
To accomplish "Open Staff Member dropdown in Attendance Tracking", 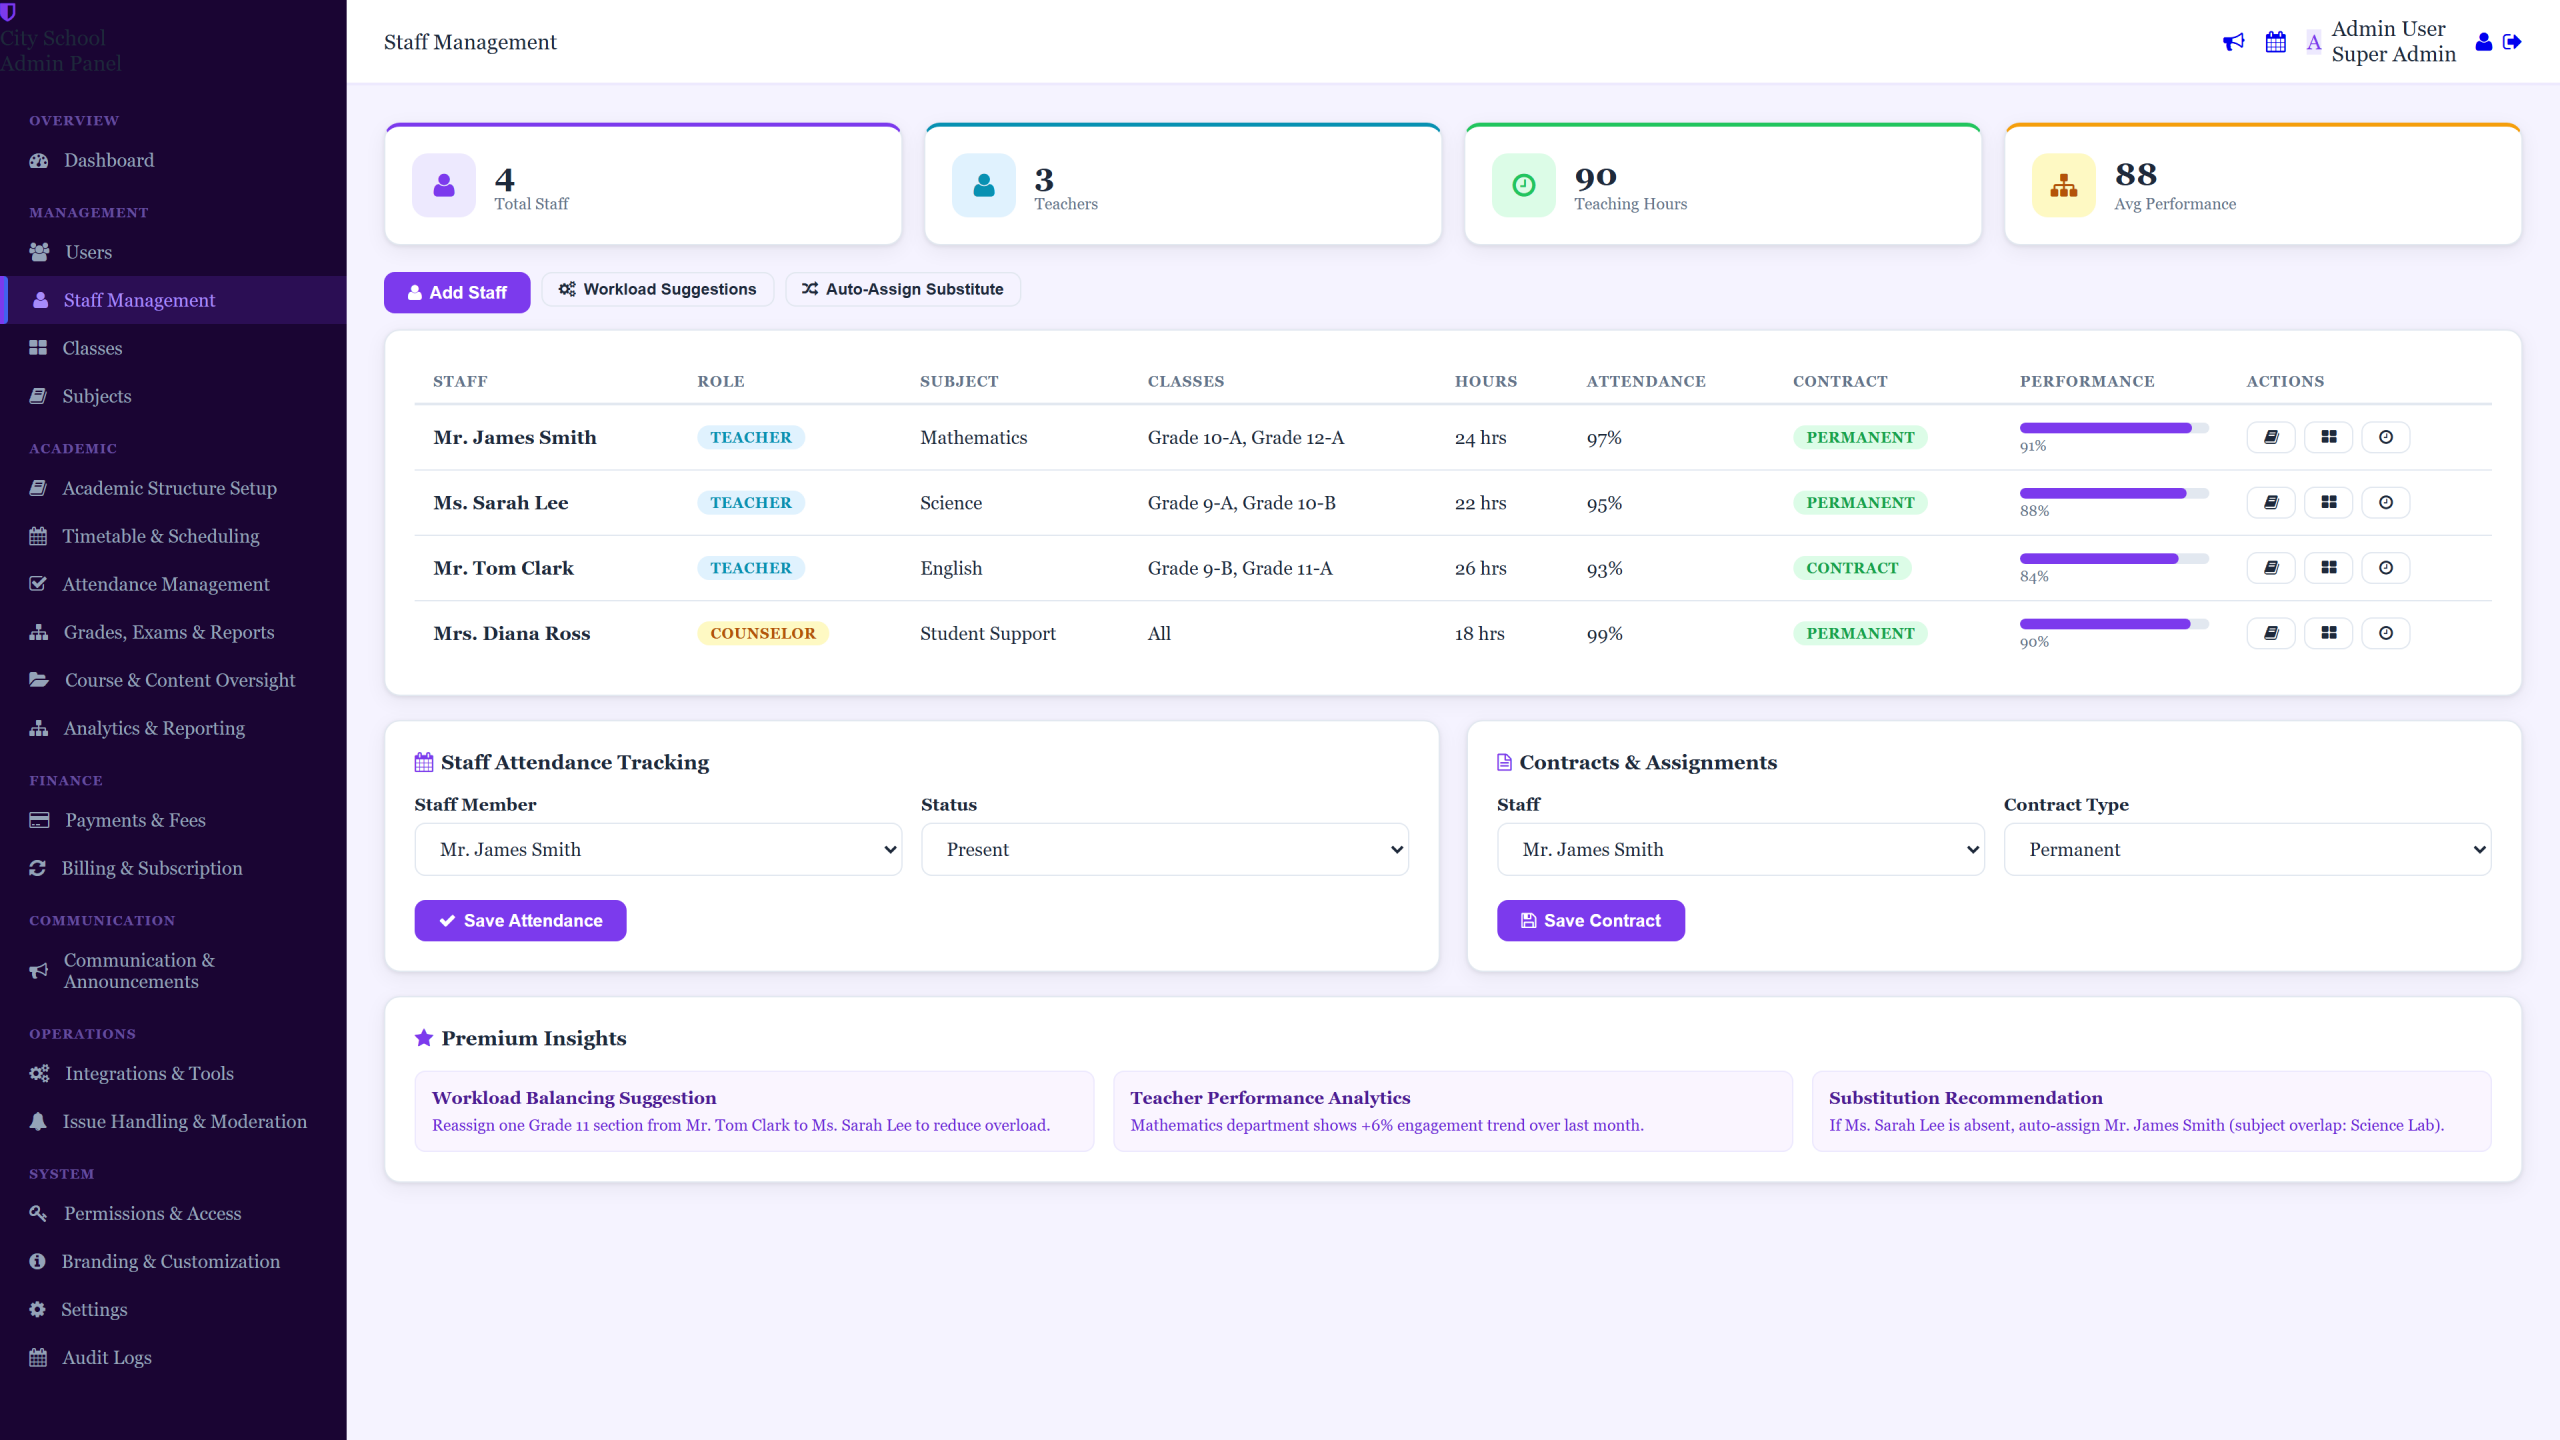I will pos(658,849).
